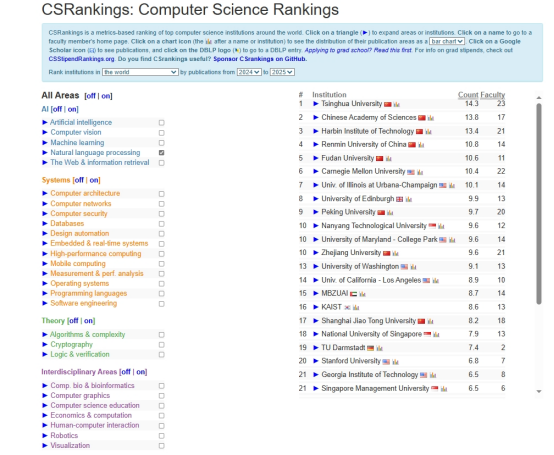Viewport: 554px width, 455px height.
Task: Uncheck Natural language processing checkbox
Action: click(161, 153)
